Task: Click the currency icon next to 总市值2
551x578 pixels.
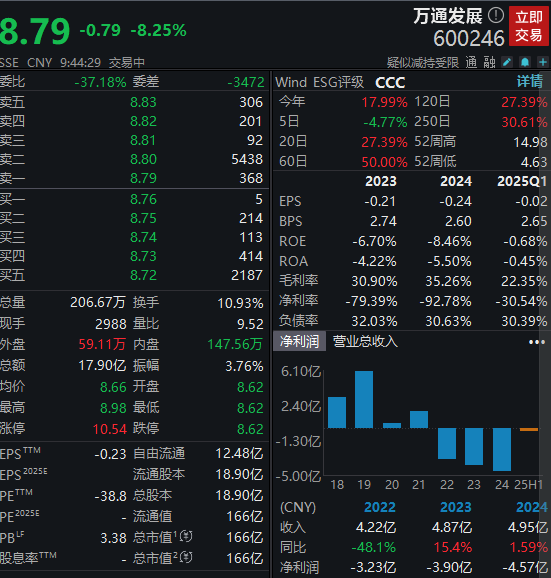Action: (x=186, y=558)
